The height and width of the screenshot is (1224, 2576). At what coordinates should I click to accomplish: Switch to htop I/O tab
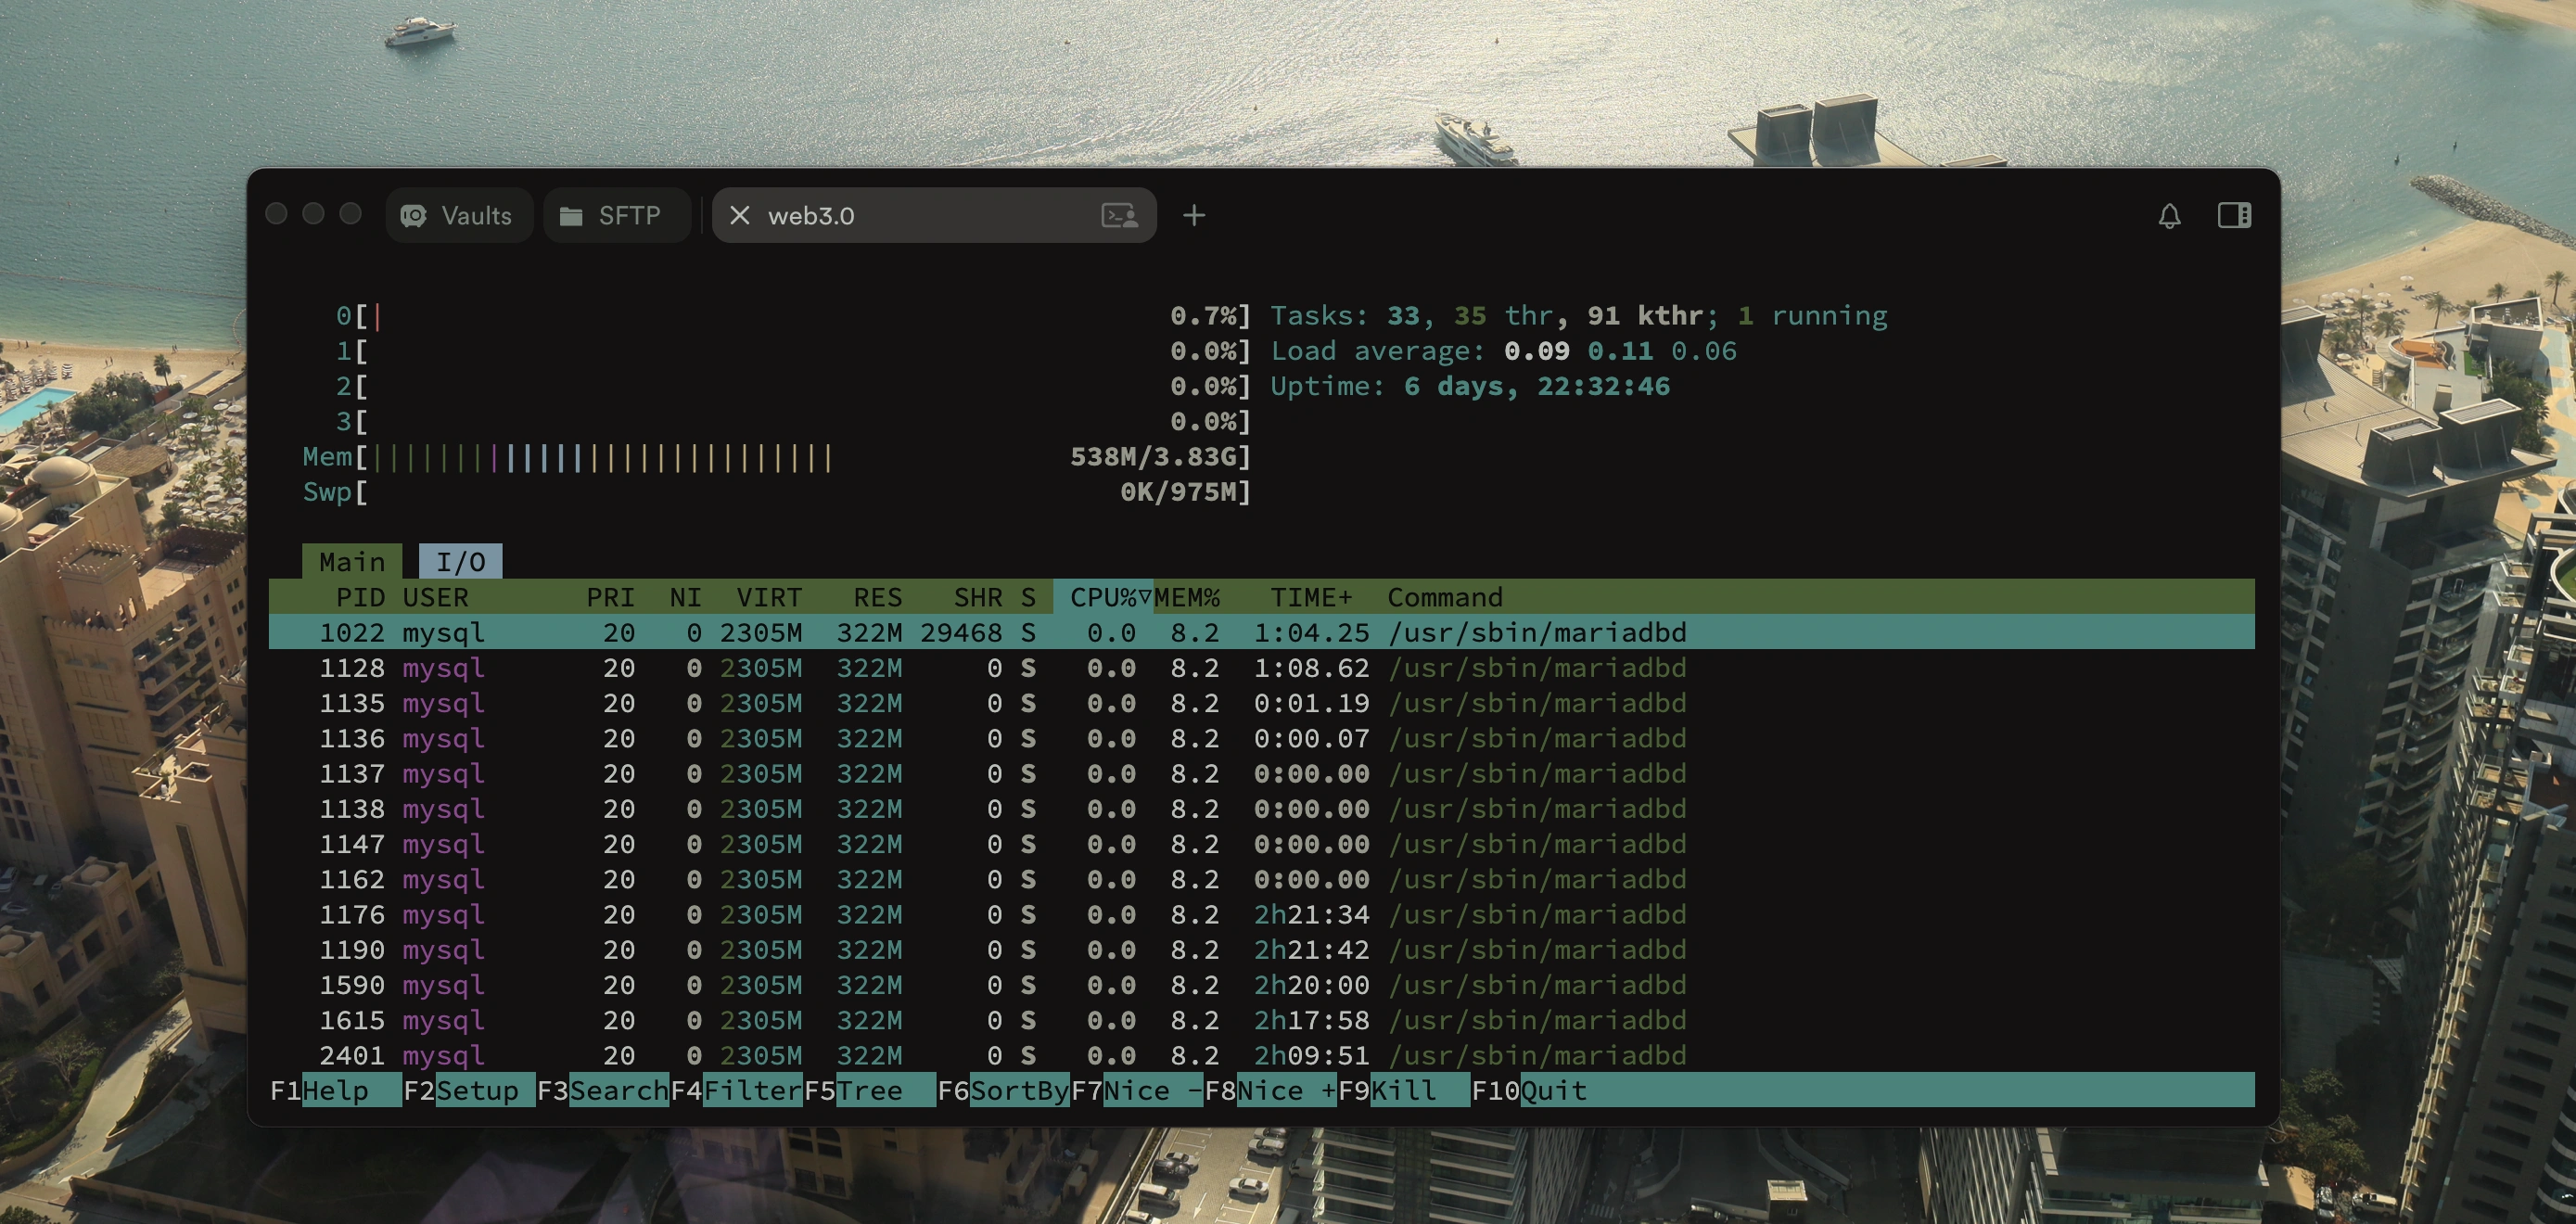460,562
